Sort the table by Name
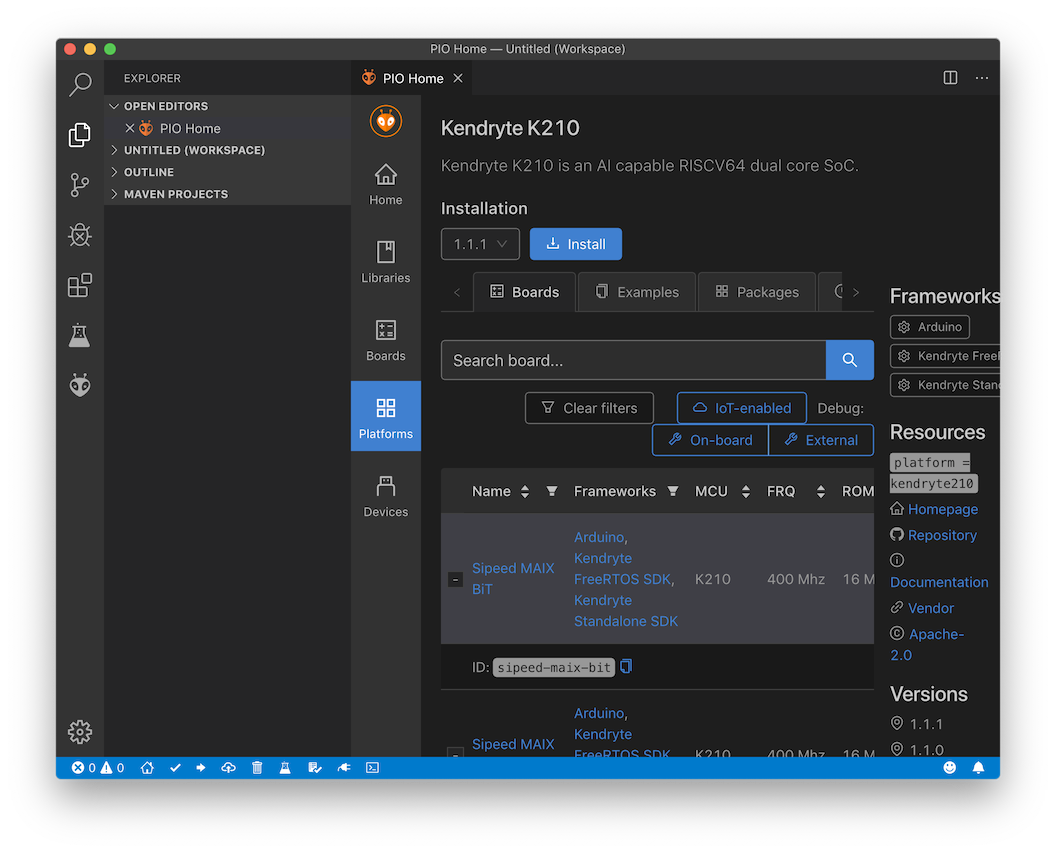 click(525, 491)
